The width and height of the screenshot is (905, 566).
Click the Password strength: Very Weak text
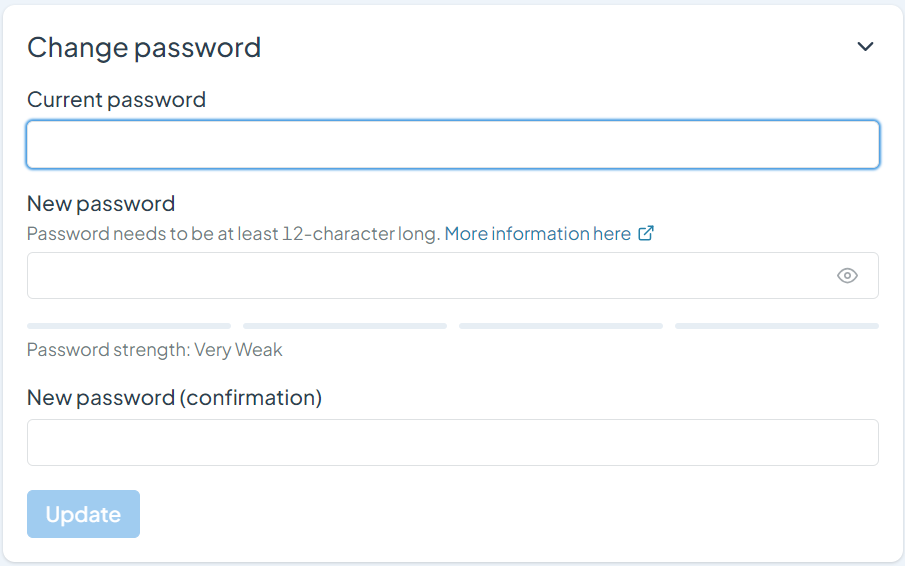[x=155, y=350]
